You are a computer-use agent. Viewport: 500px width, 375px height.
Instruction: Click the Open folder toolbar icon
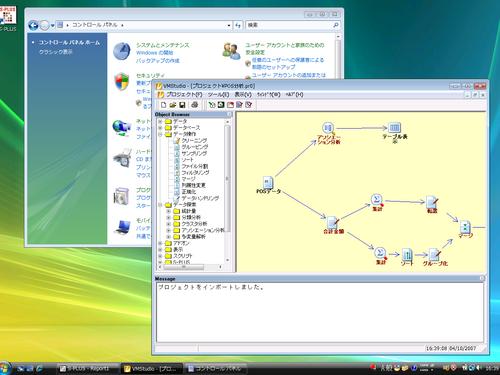coord(172,105)
